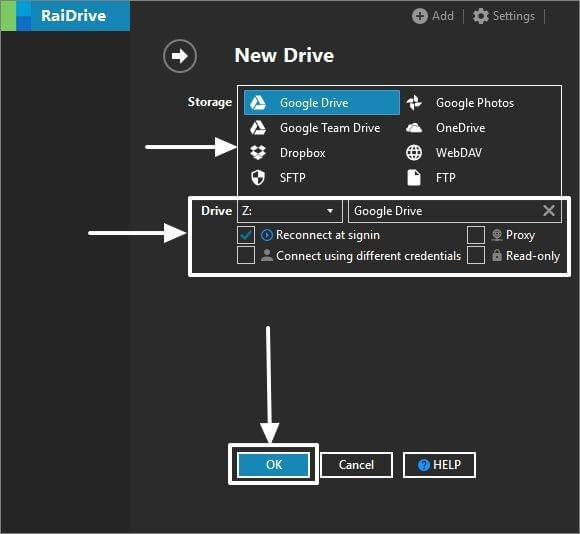The image size is (580, 534).
Task: Click the Cancel button
Action: coord(356,465)
